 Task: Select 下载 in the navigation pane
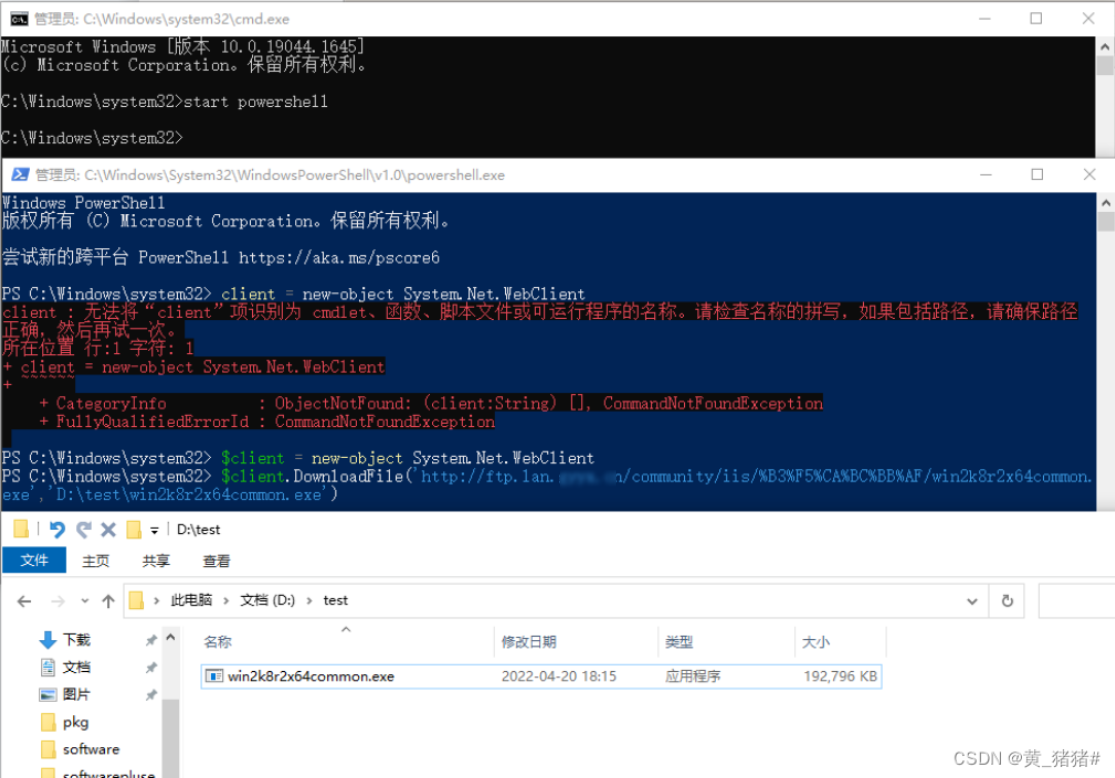76,639
